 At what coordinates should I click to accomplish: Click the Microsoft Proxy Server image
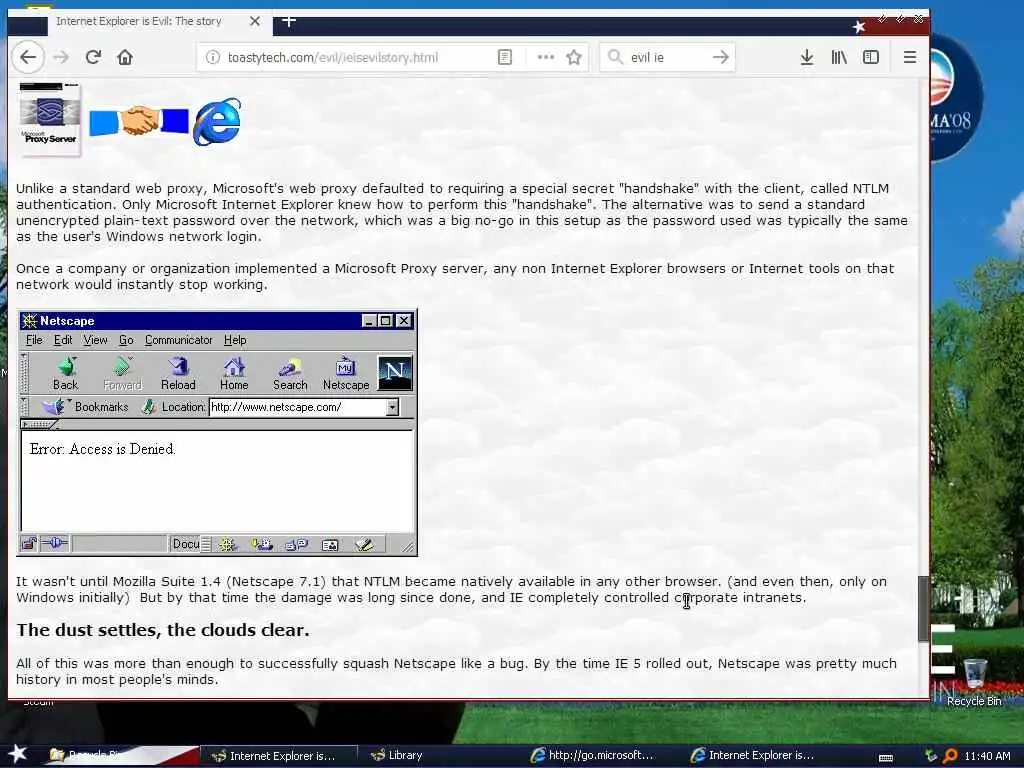[x=50, y=119]
